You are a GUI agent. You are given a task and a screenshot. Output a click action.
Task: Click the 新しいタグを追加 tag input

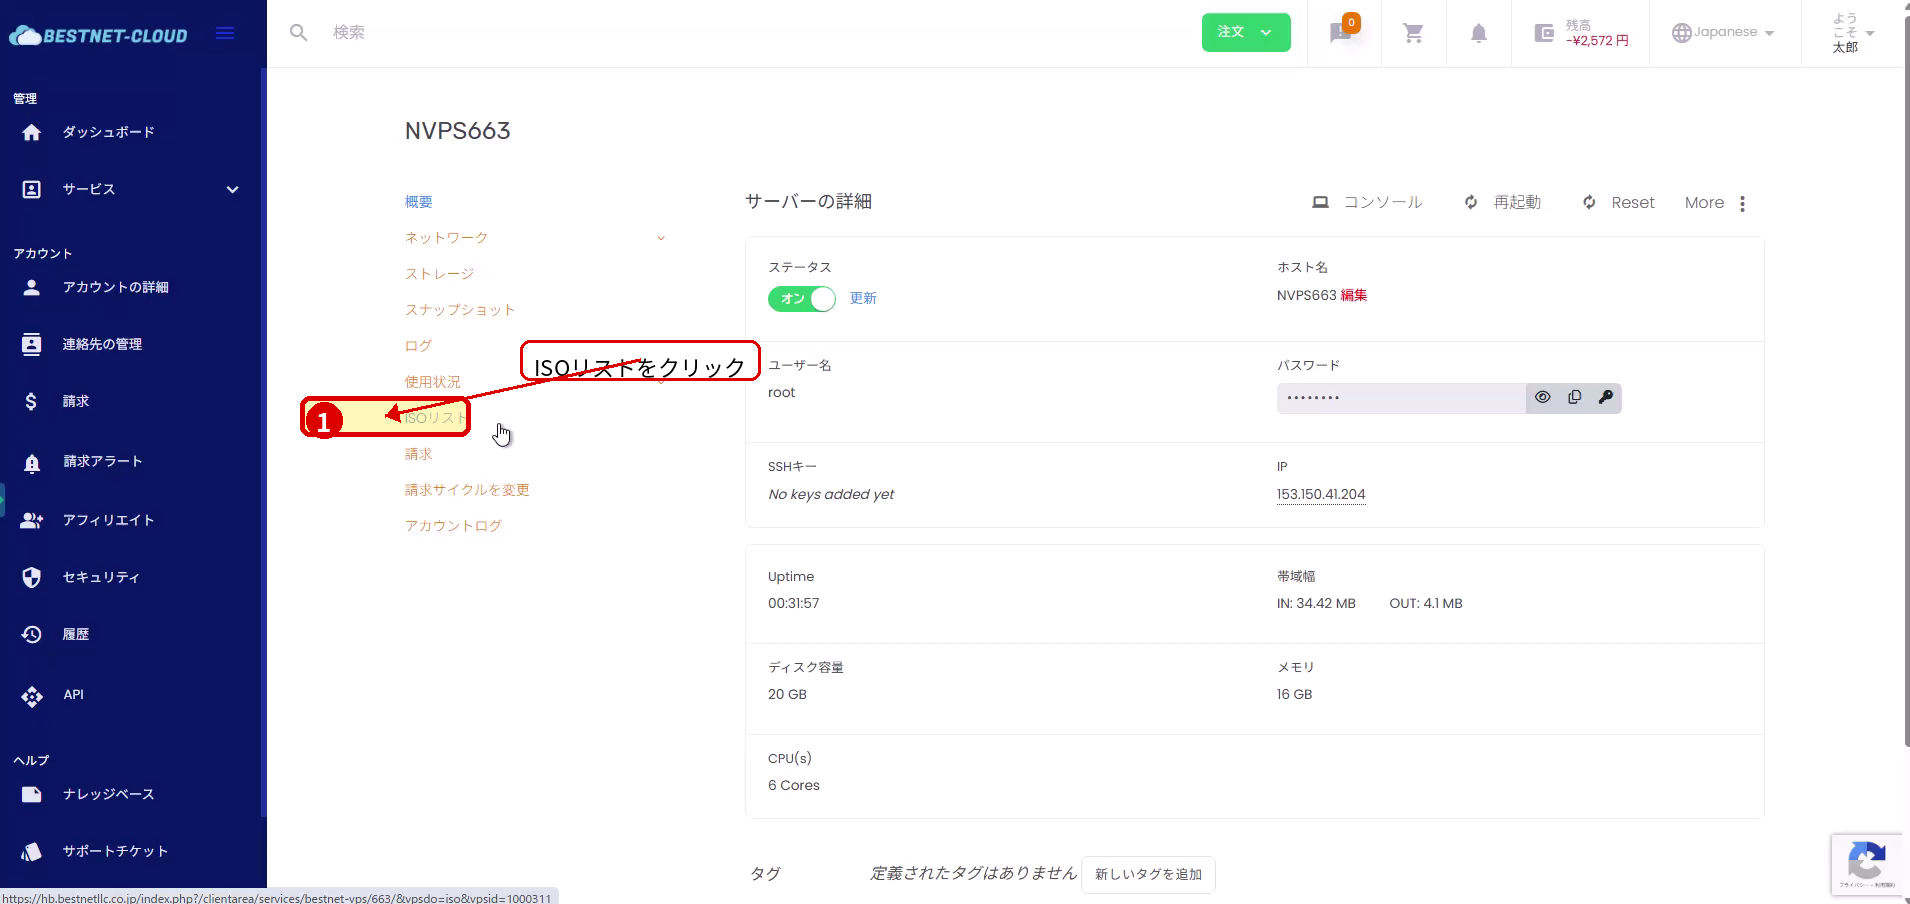click(x=1147, y=874)
